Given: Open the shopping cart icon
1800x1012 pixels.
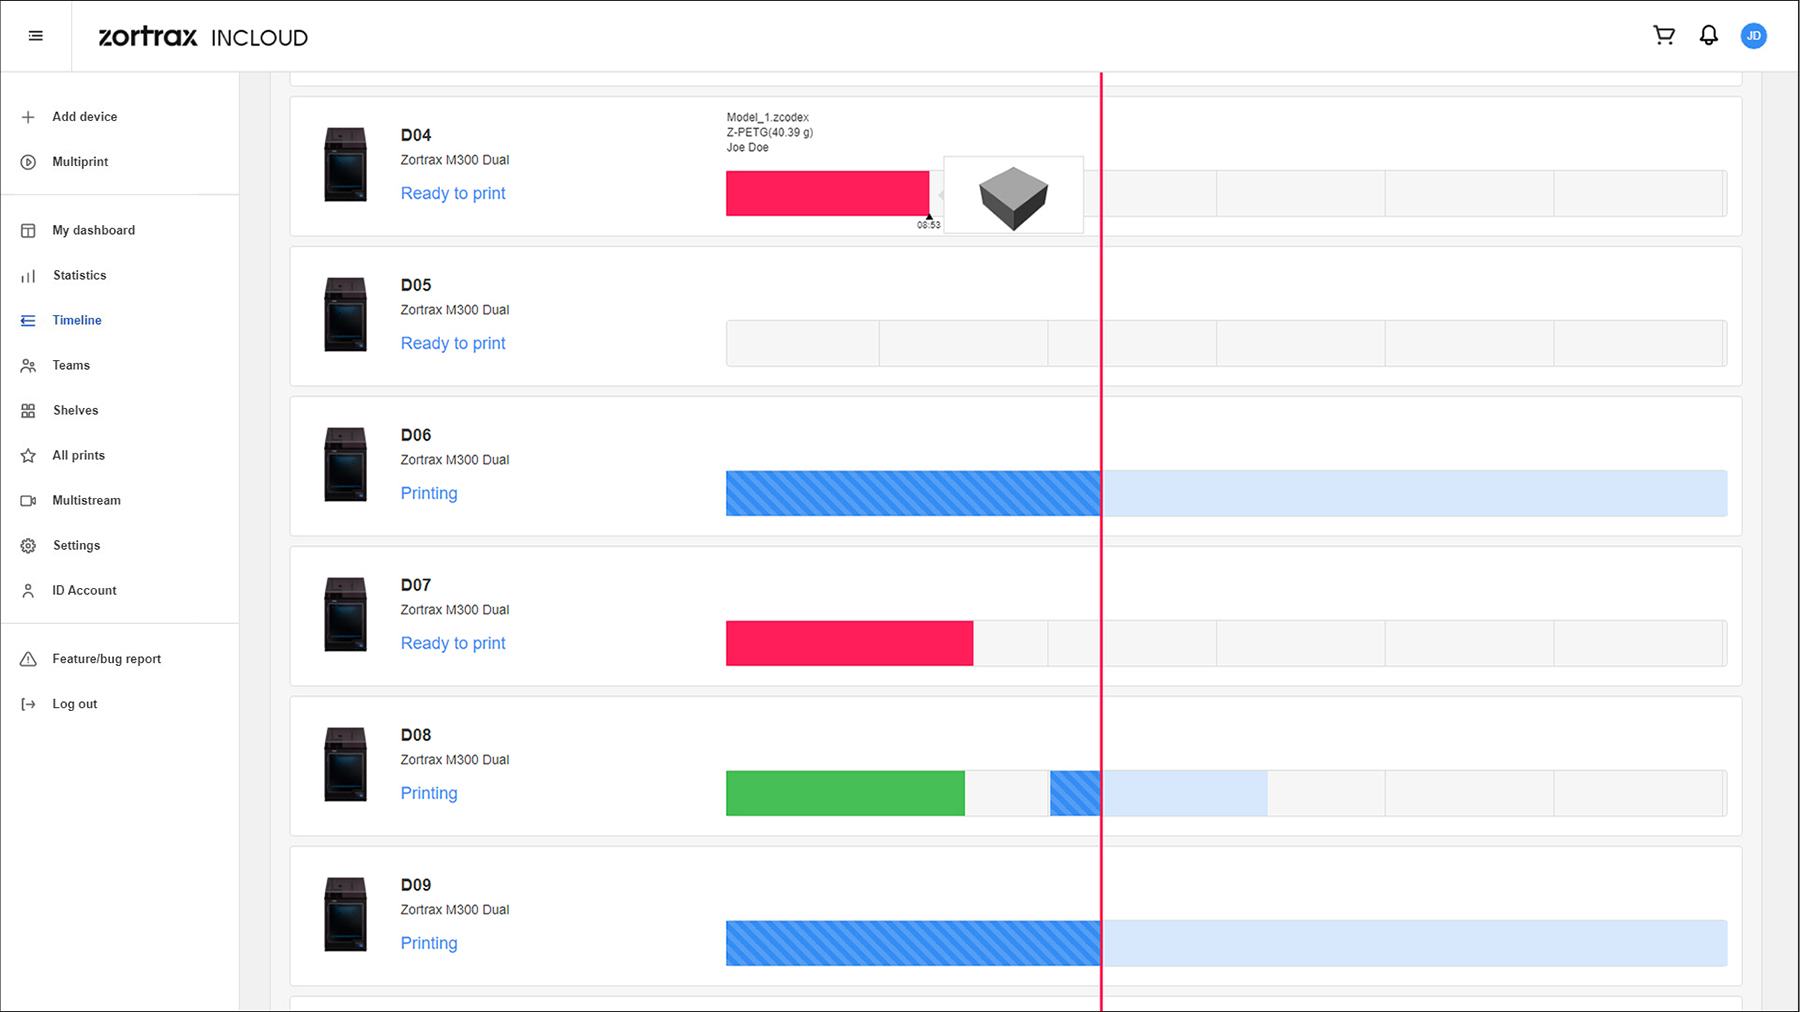Looking at the screenshot, I should (x=1664, y=36).
